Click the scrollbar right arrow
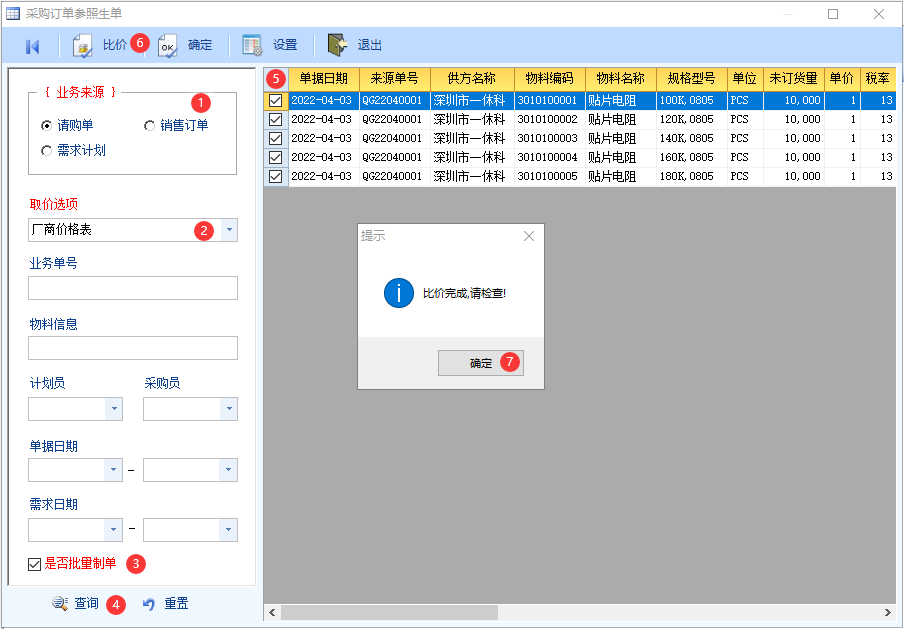Viewport: 904px width, 629px height. (888, 612)
